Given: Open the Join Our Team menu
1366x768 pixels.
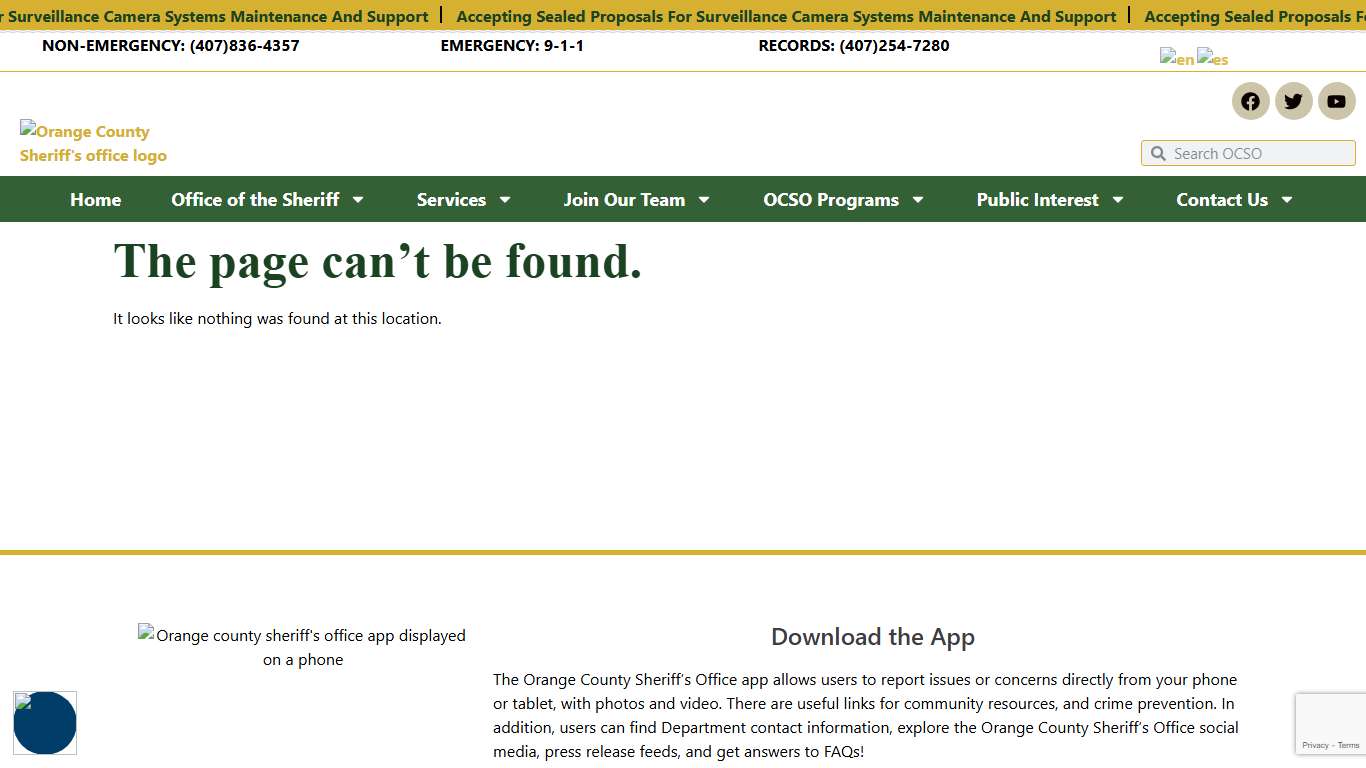Looking at the screenshot, I should [636, 199].
